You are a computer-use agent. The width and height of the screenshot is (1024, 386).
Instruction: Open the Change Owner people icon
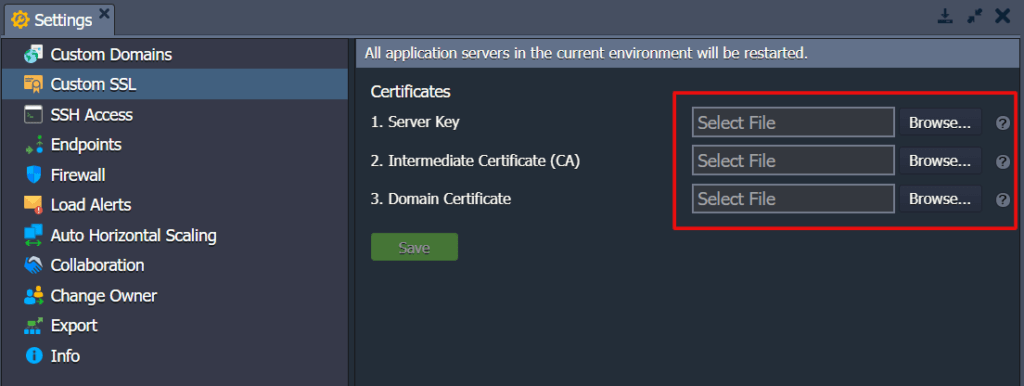point(33,296)
